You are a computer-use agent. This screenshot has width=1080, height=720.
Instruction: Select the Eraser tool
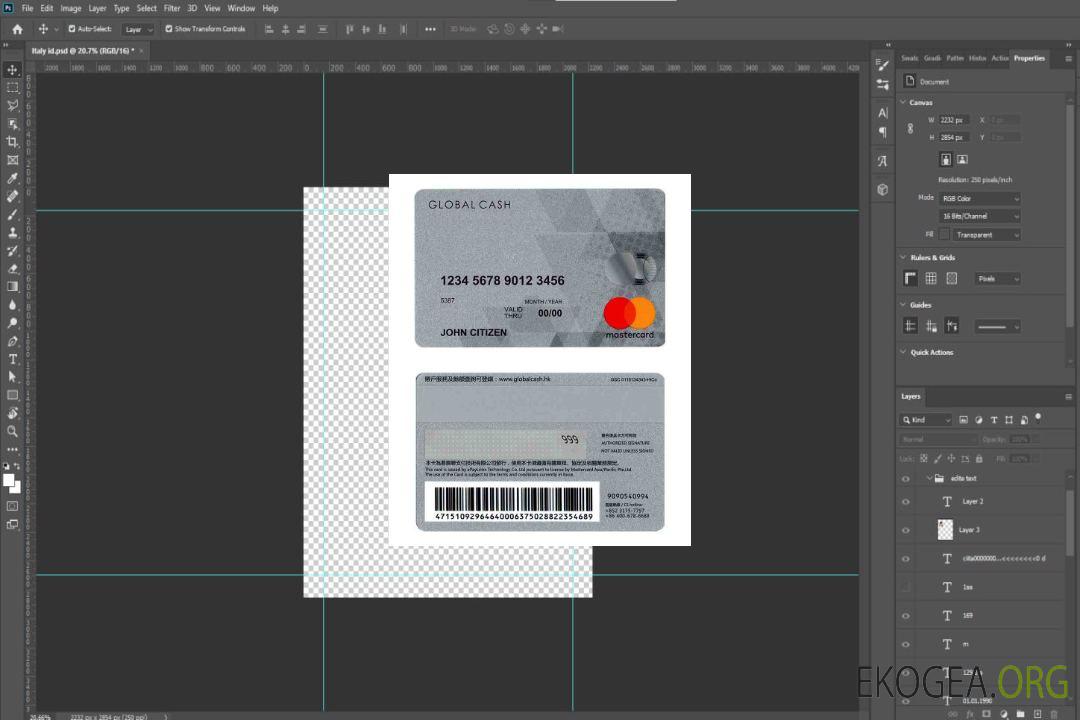[12, 269]
